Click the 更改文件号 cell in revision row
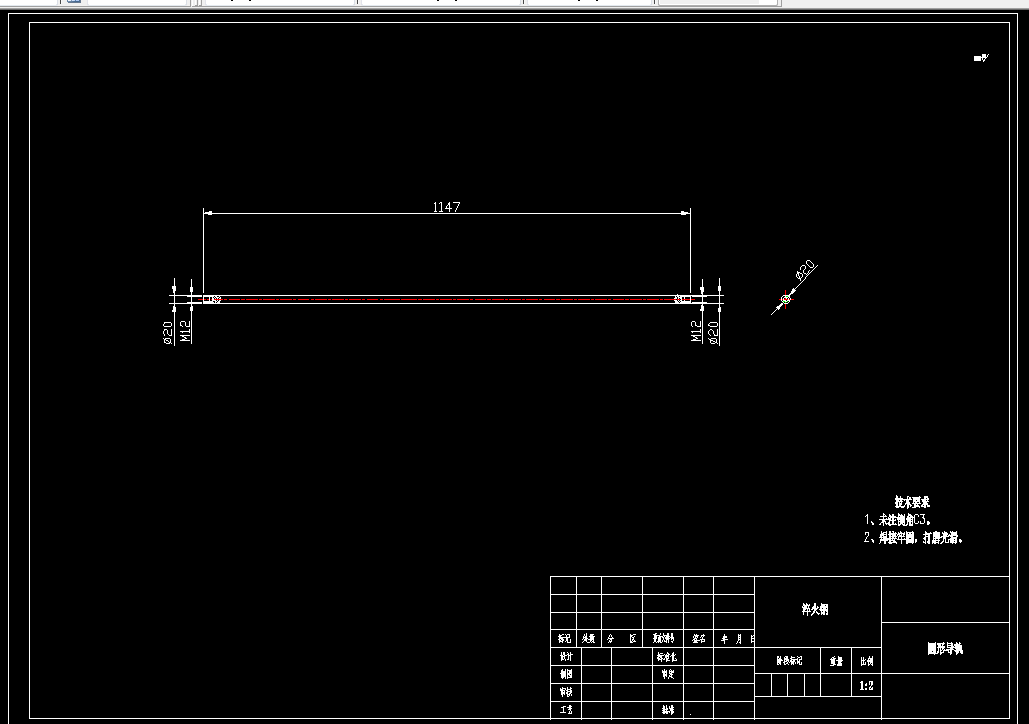The image size is (1029, 724). pos(663,638)
